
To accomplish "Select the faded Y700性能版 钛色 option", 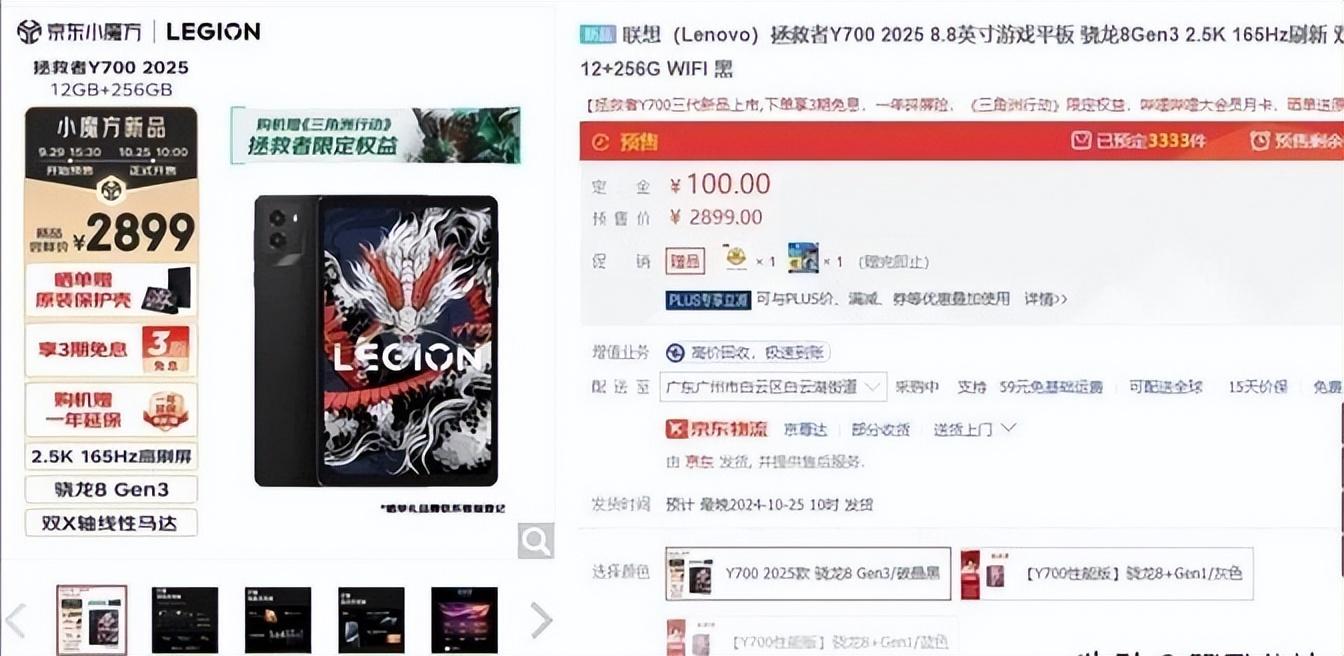I will tap(808, 636).
